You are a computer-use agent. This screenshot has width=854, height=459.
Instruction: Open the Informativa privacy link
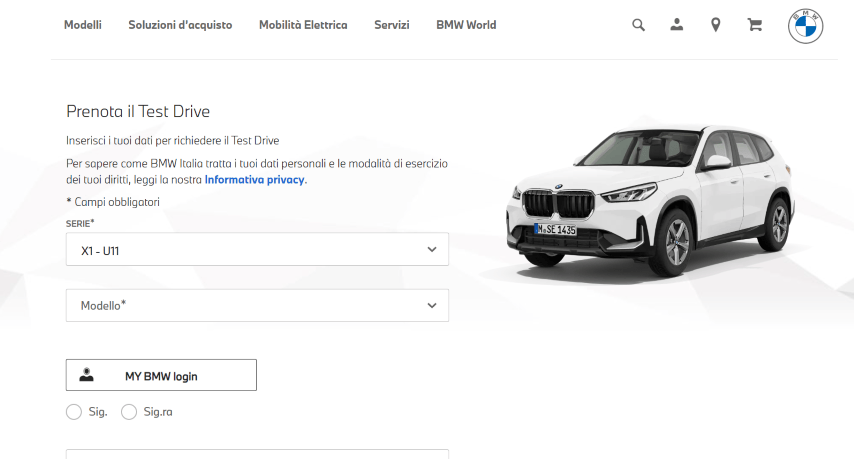255,180
